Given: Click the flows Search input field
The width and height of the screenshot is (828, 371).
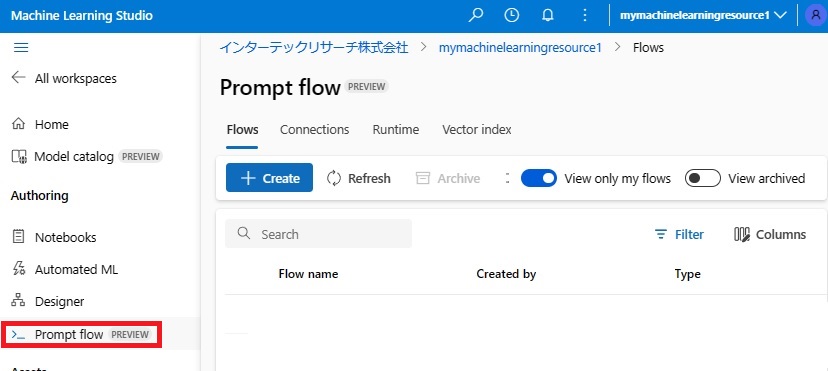Looking at the screenshot, I should 318,234.
